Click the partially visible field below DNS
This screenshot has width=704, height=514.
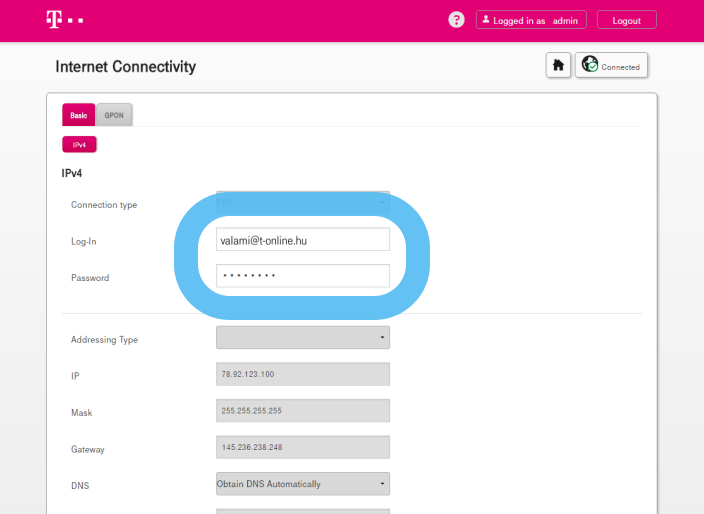click(302, 511)
